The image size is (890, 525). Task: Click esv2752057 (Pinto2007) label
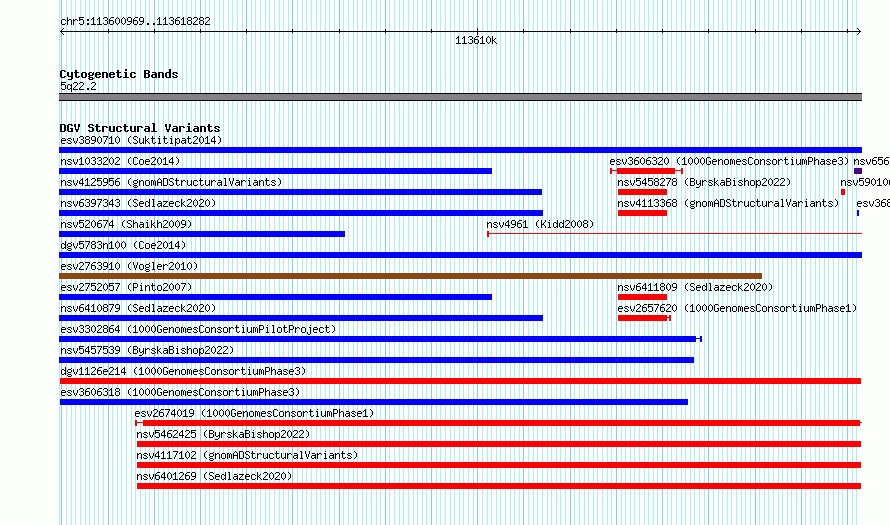[127, 287]
